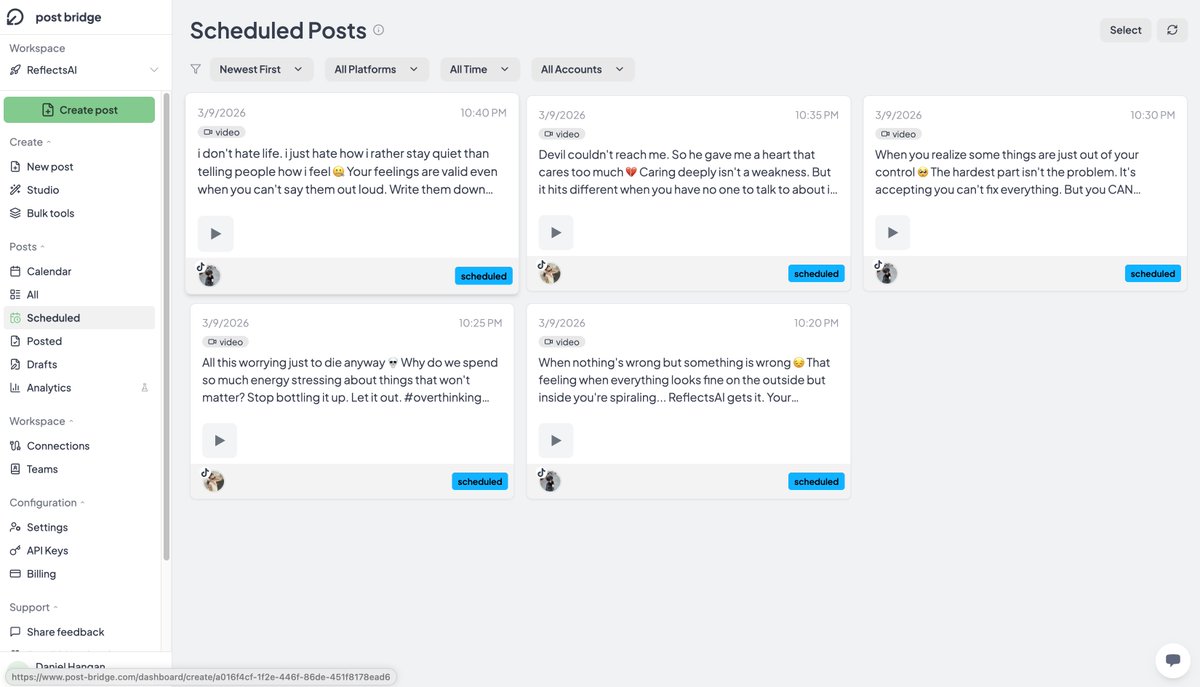
Task: Play video on the 10:30 PM post
Action: [893, 233]
